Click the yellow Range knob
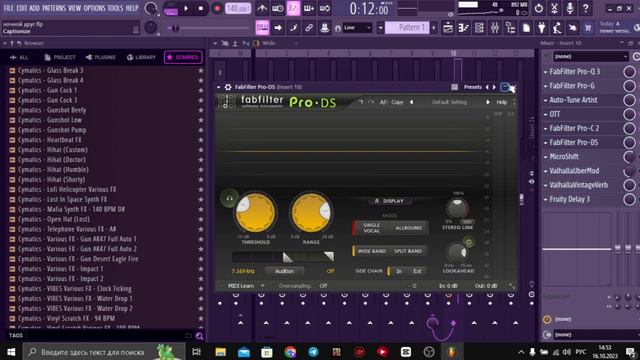 pyautogui.click(x=311, y=213)
